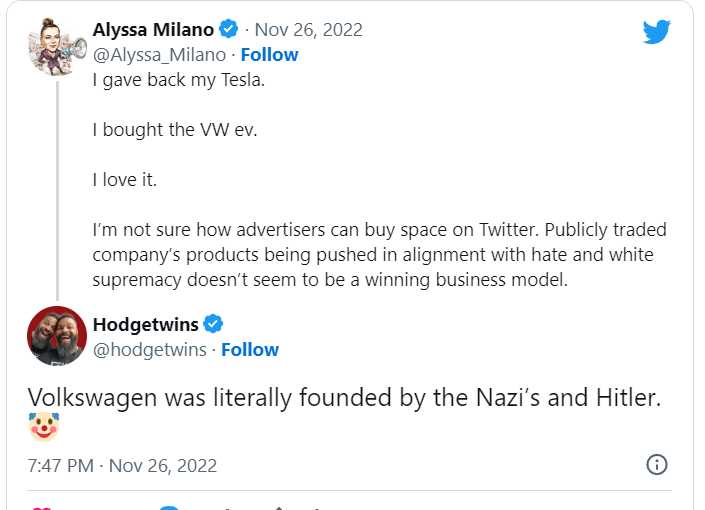Click the blue reply bubble icon
The height and width of the screenshot is (510, 705).
point(170,506)
